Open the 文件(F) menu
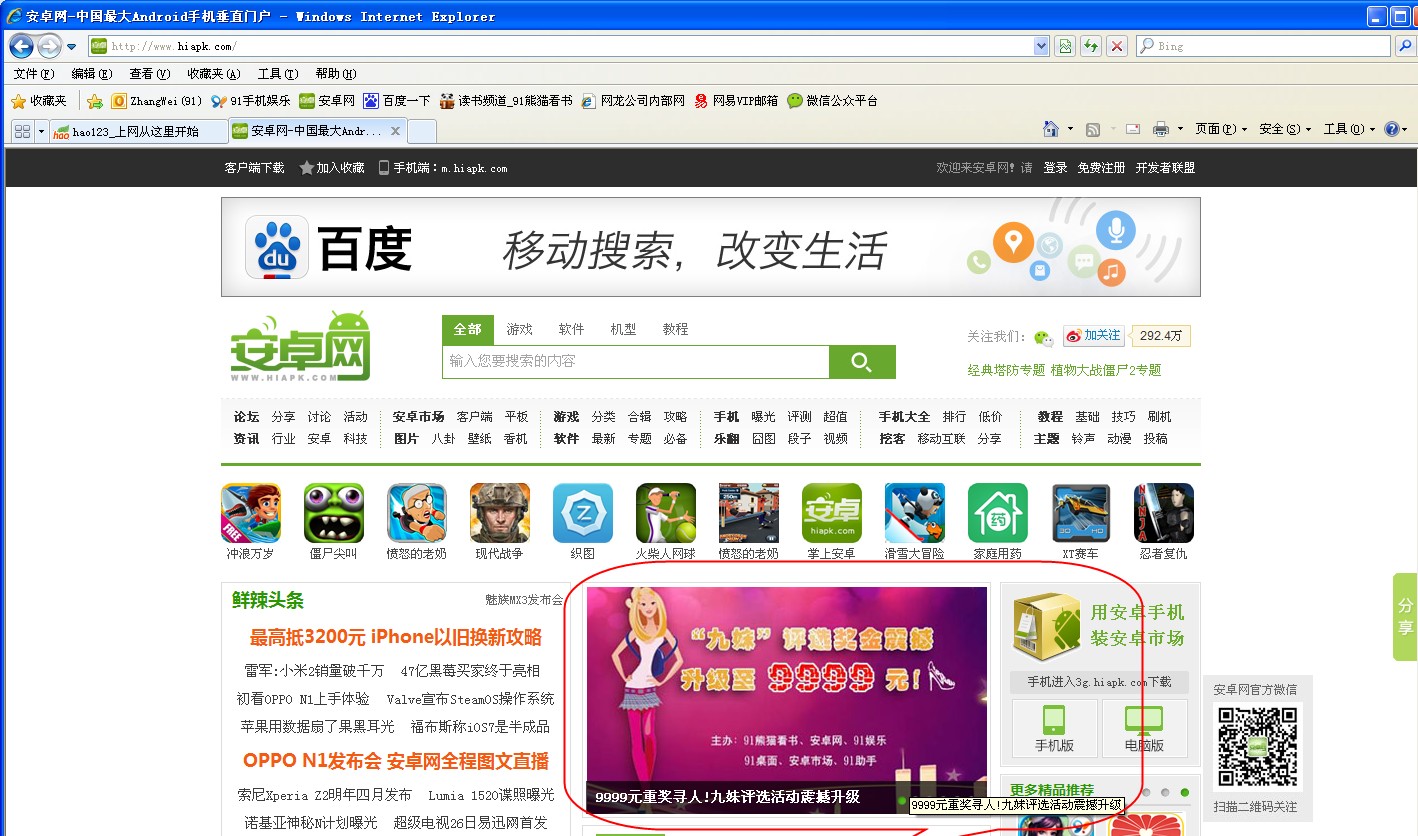Image resolution: width=1418 pixels, height=836 pixels. tap(32, 74)
